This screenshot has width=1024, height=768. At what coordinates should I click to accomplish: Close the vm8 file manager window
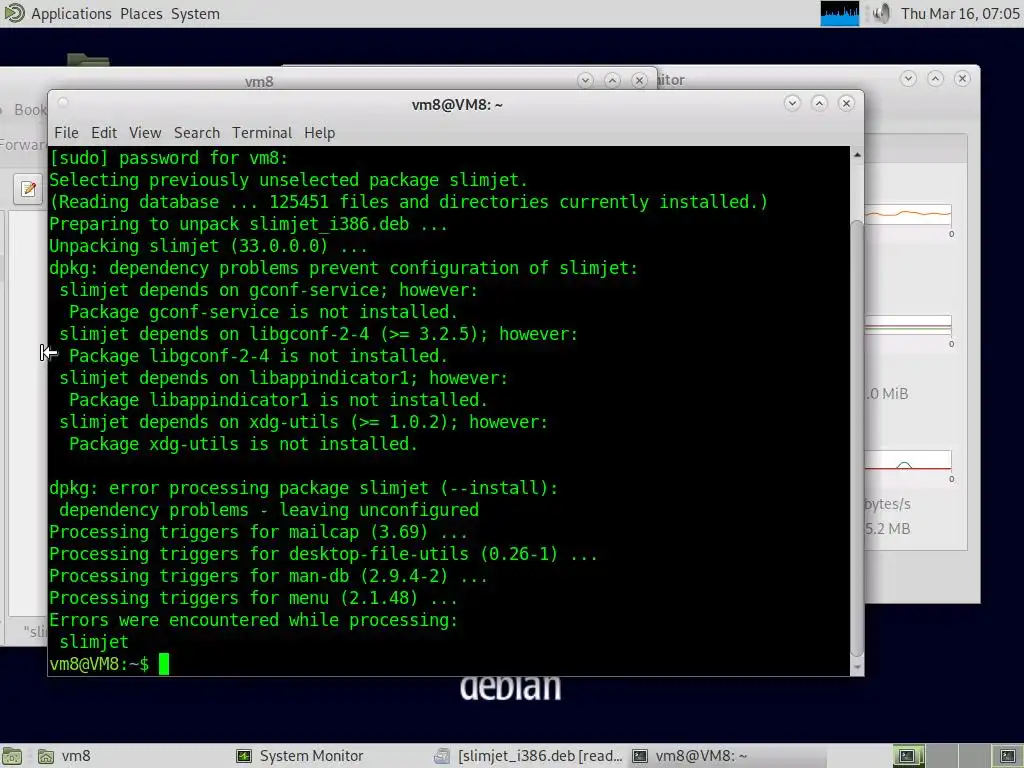click(x=639, y=80)
